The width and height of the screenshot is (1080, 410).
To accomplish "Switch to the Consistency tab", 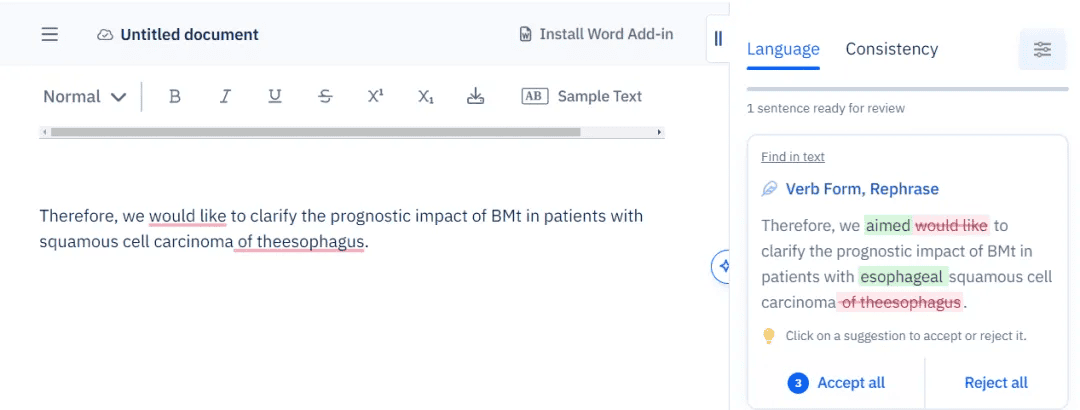I will click(891, 49).
